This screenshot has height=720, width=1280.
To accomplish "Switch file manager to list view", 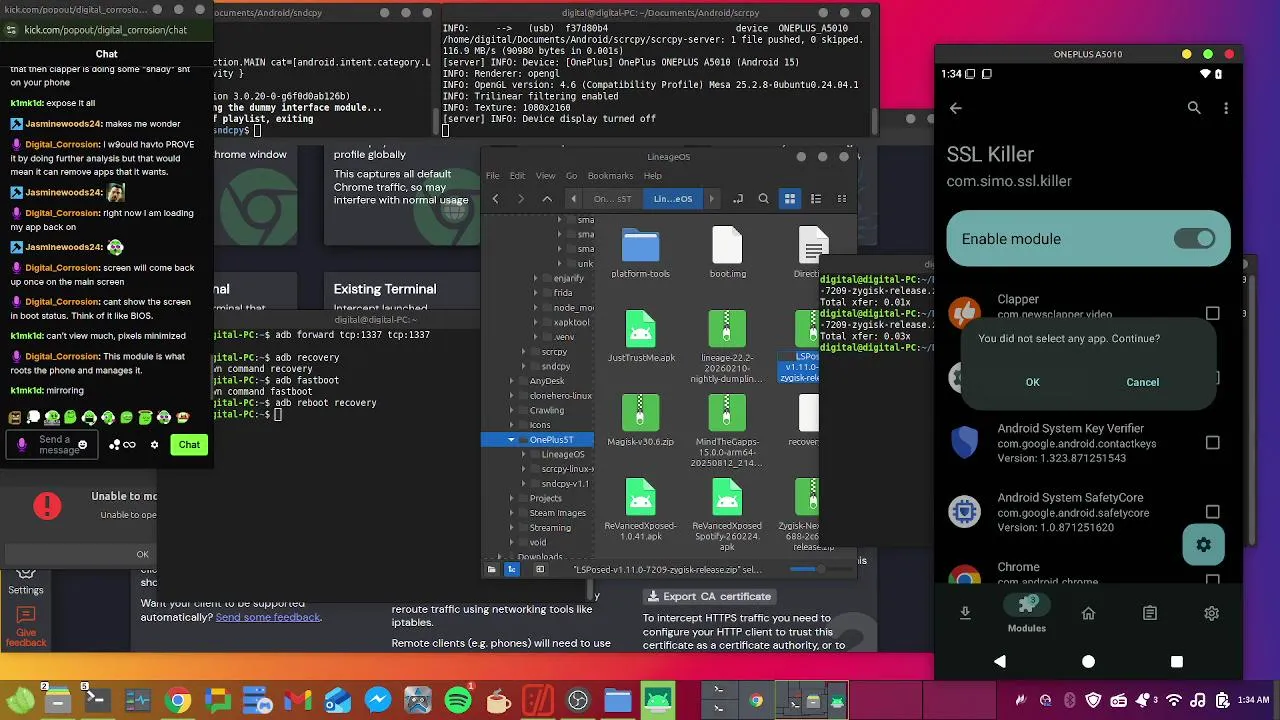I will click(x=816, y=199).
